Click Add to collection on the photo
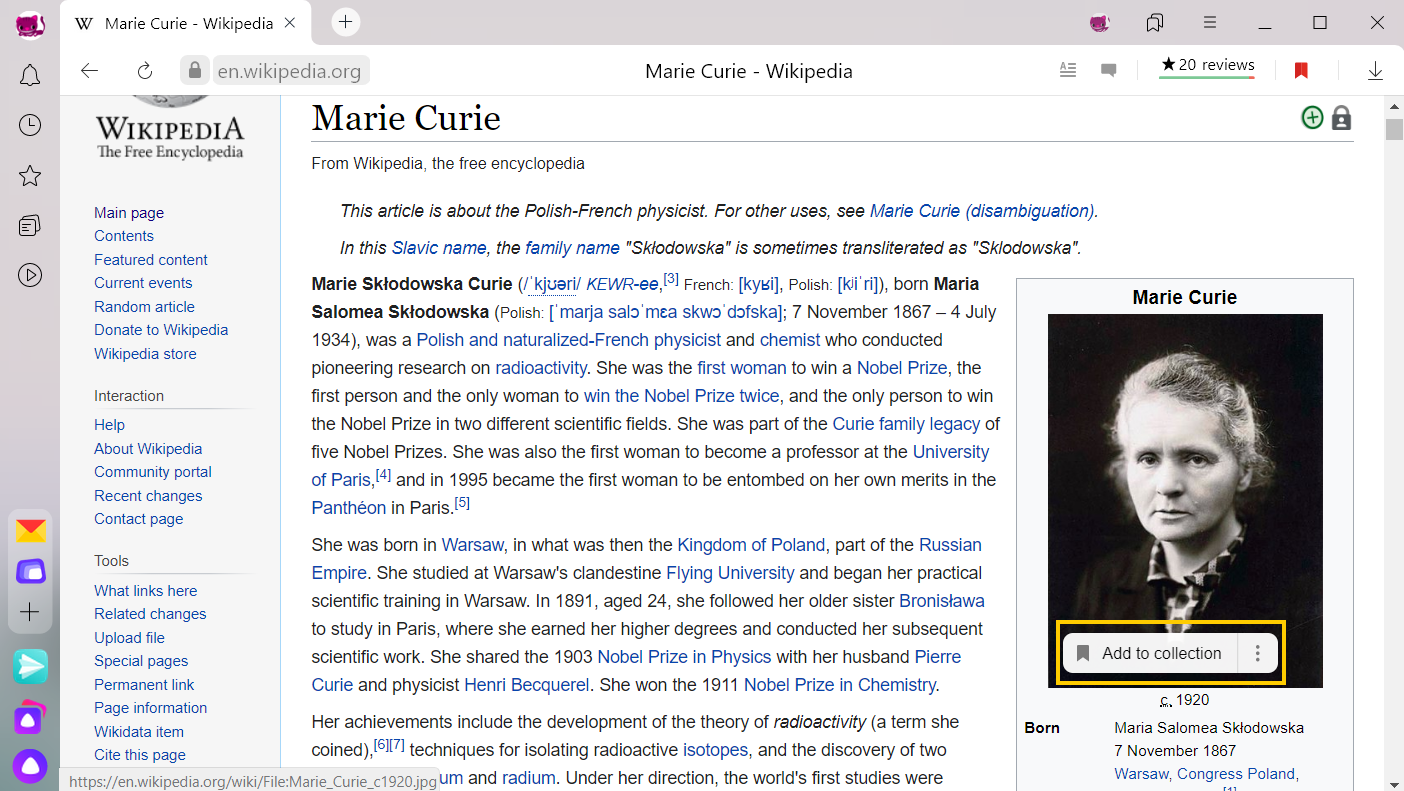Image resolution: width=1404 pixels, height=791 pixels. pos(1151,654)
